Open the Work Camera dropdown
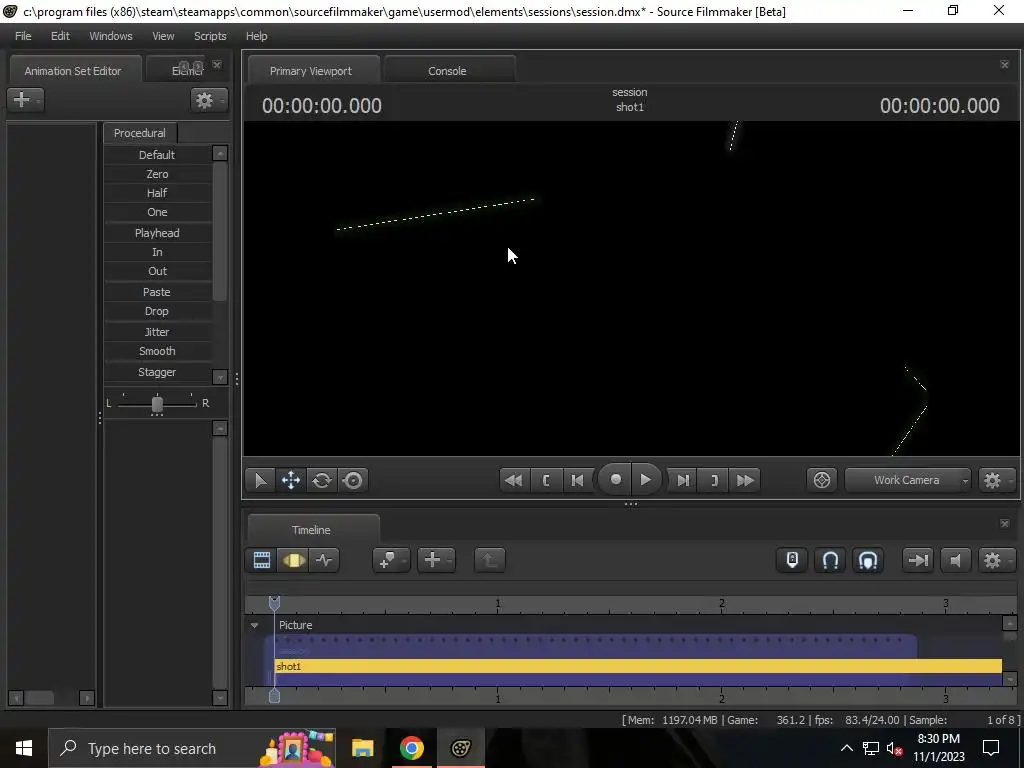 [907, 480]
